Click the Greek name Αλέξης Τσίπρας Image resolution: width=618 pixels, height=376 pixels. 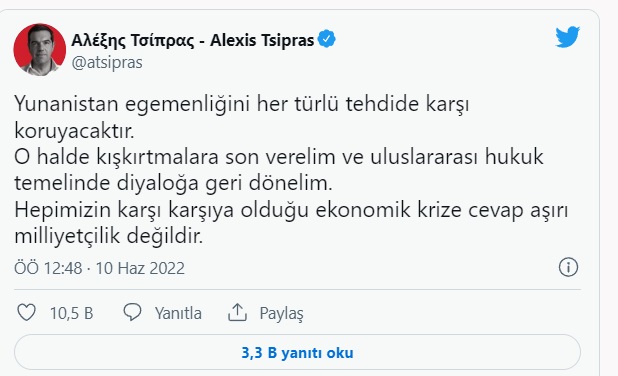point(133,41)
